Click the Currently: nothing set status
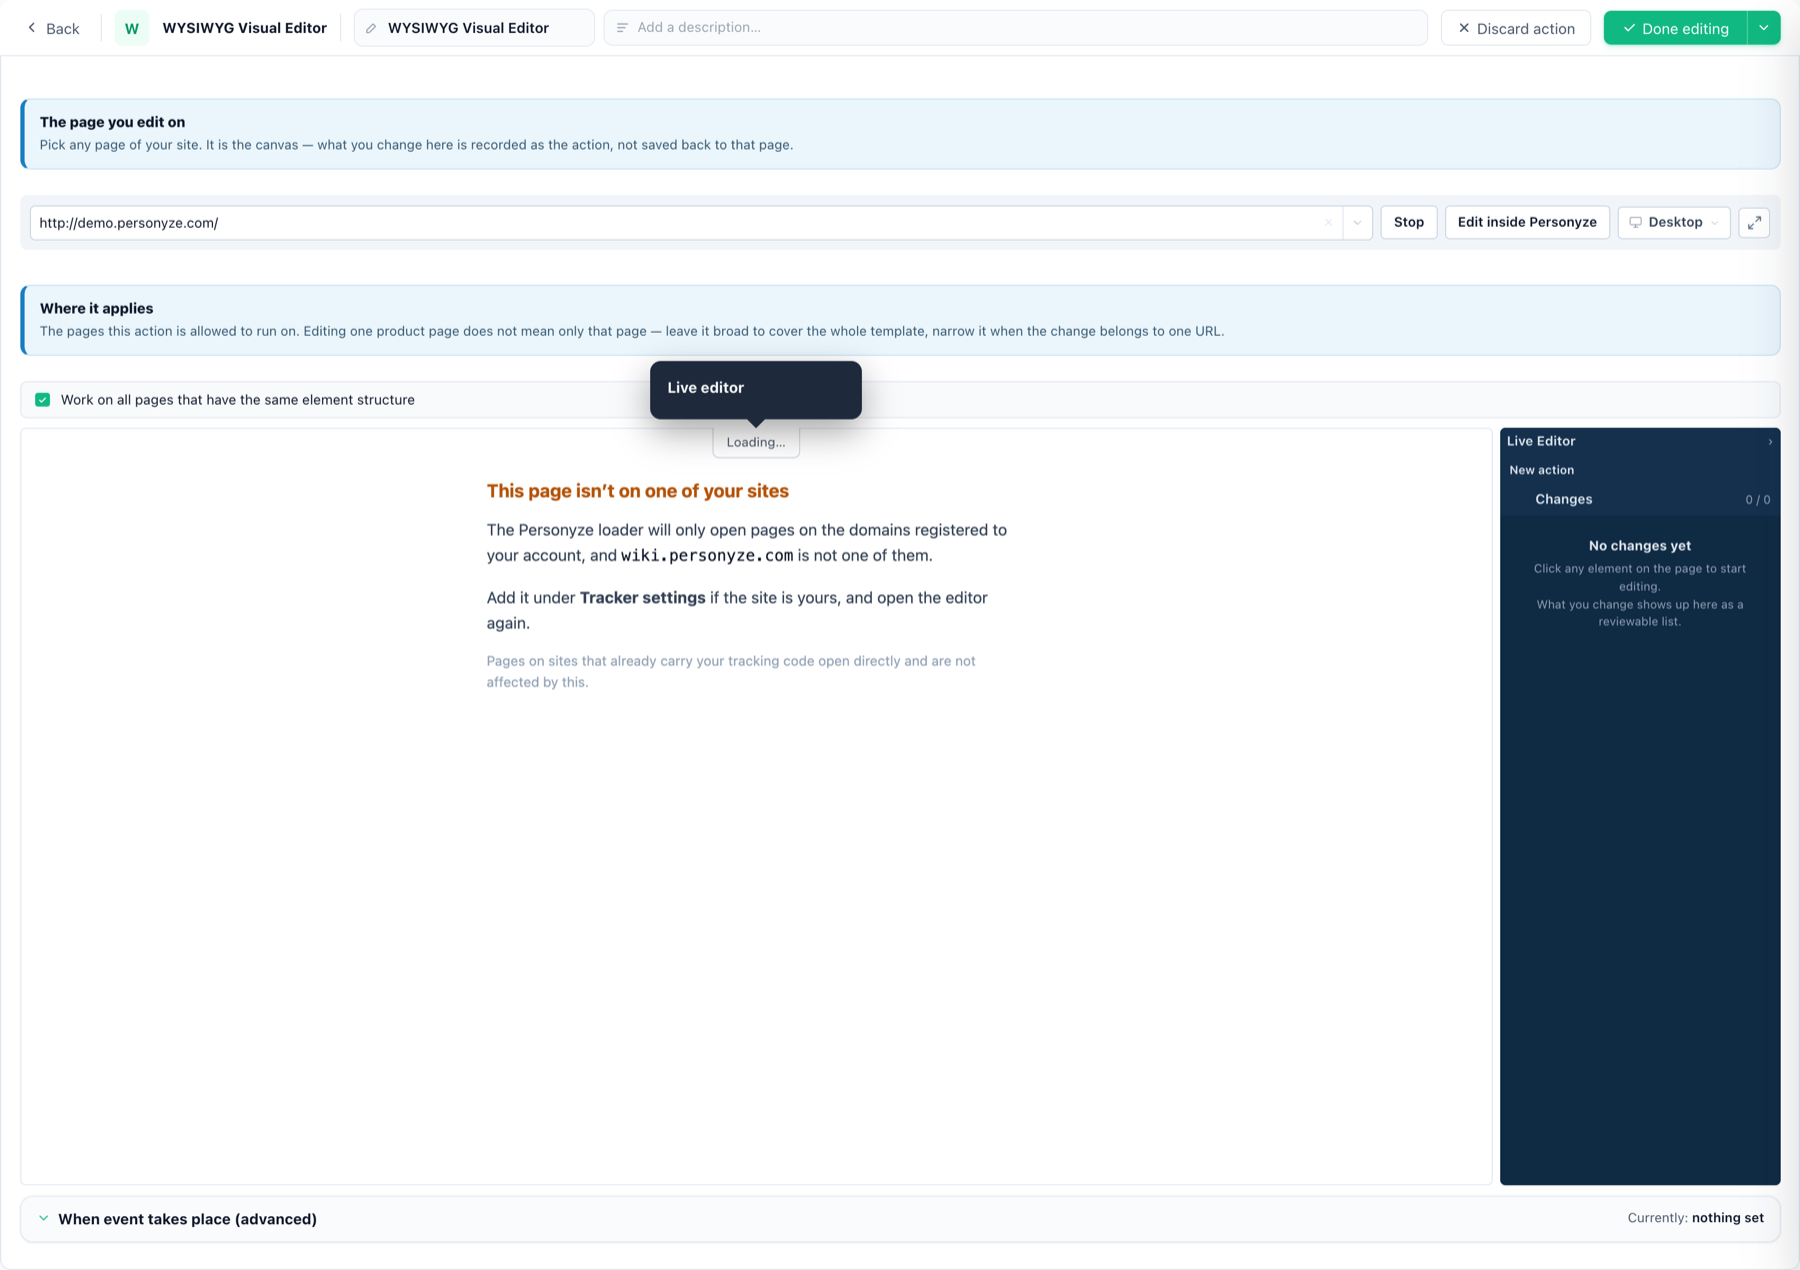The width and height of the screenshot is (1800, 1270). 1695,1218
